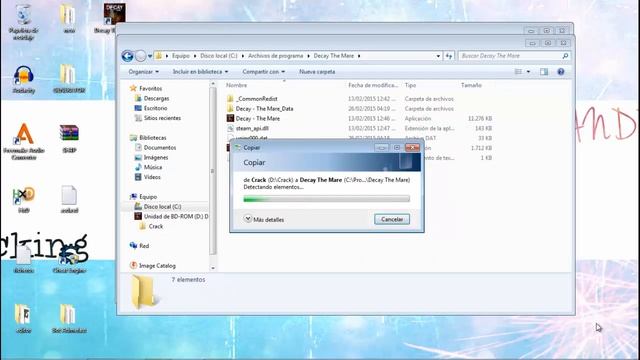Click the Equipo breadcrumb in the address bar

180,56
